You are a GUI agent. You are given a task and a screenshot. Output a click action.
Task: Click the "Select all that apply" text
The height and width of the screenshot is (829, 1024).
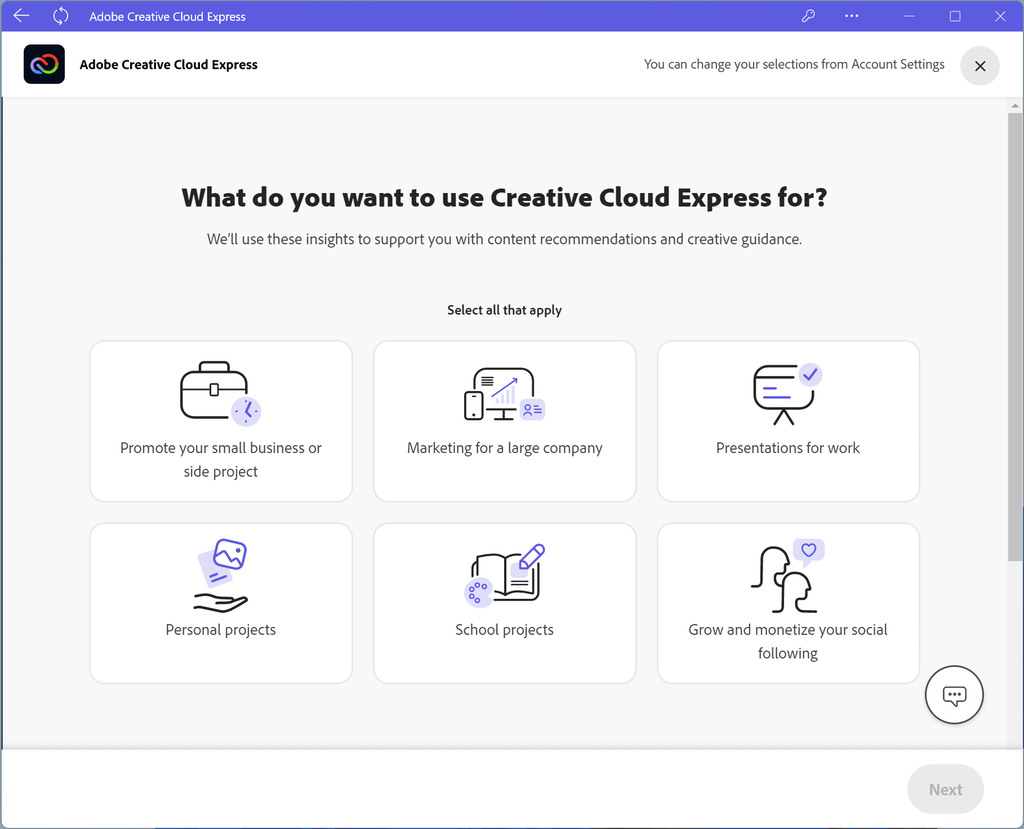(504, 310)
